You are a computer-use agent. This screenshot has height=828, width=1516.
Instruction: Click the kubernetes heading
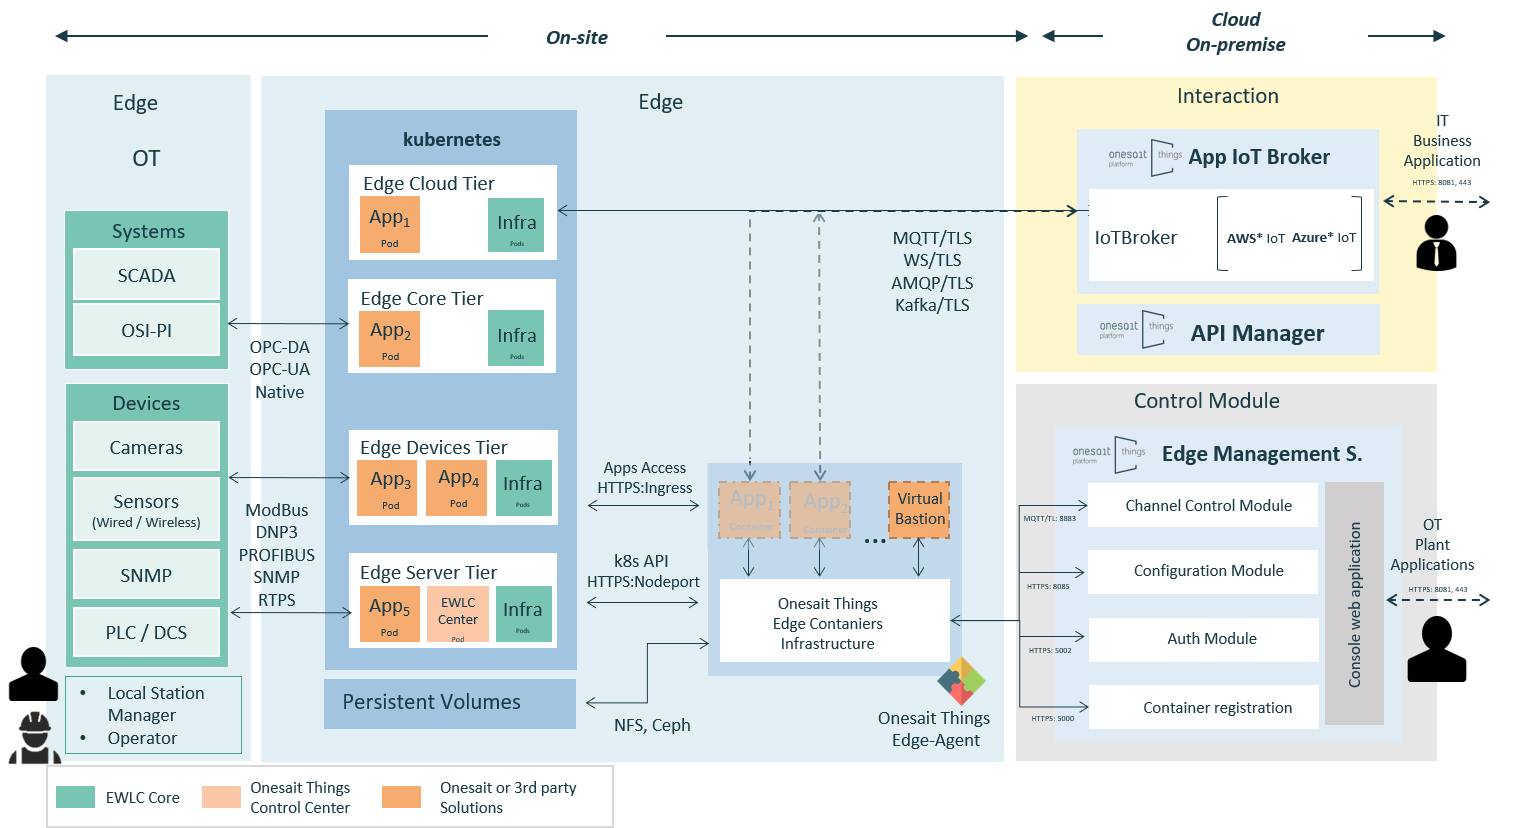click(x=452, y=140)
